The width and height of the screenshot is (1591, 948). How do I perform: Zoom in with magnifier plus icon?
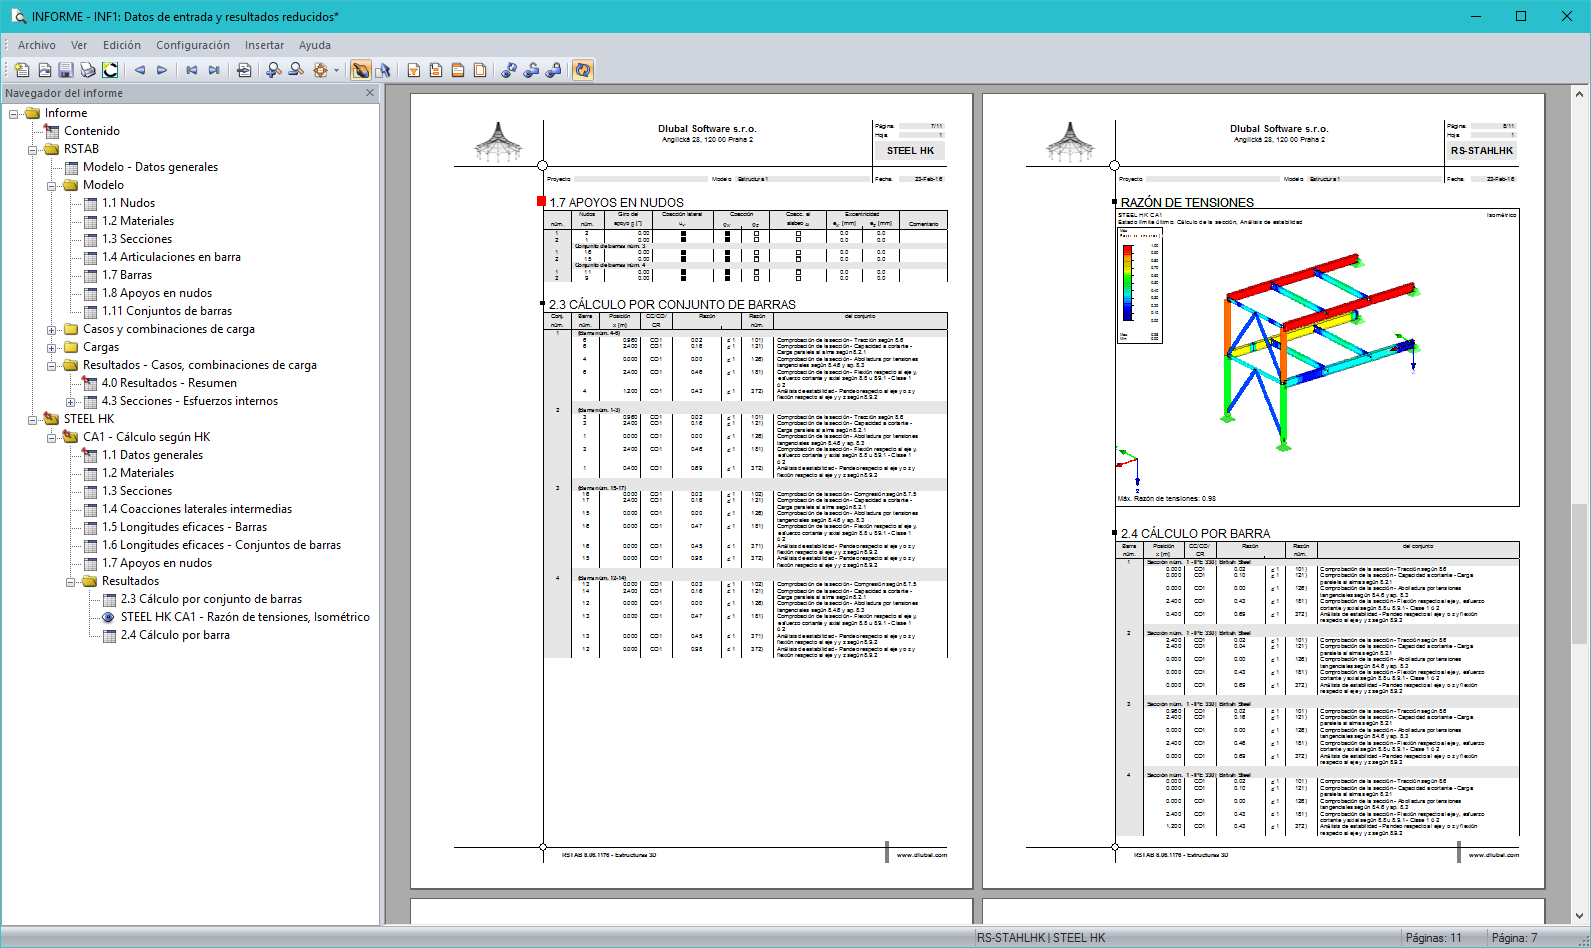click(274, 70)
